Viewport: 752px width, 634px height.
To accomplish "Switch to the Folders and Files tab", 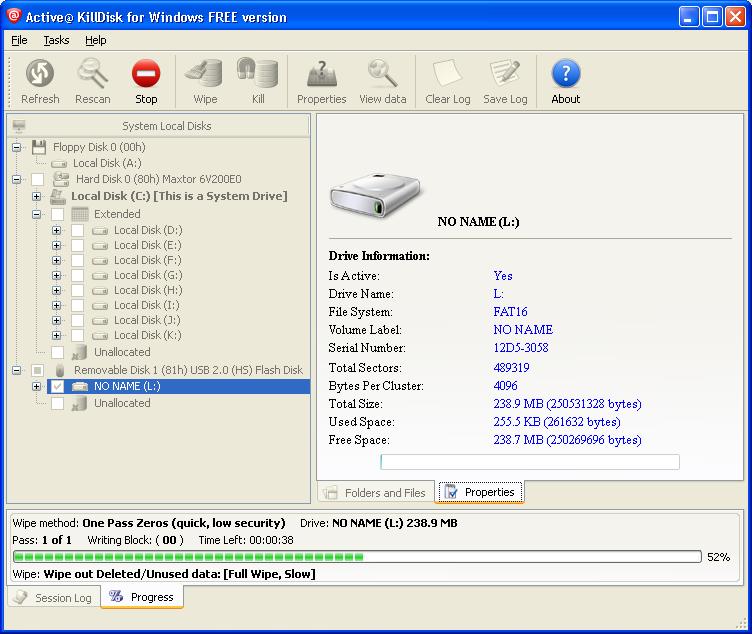I will tap(376, 493).
